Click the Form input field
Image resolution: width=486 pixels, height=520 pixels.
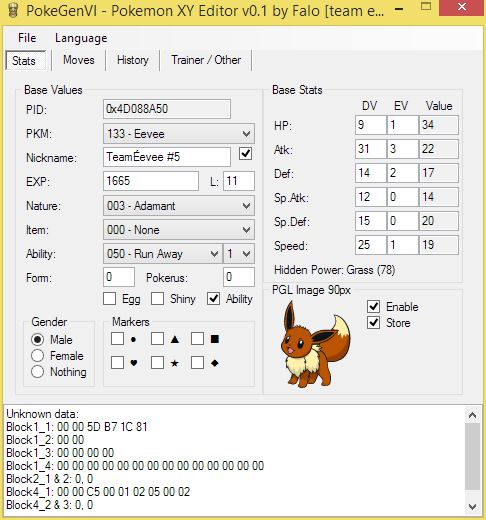click(x=119, y=277)
